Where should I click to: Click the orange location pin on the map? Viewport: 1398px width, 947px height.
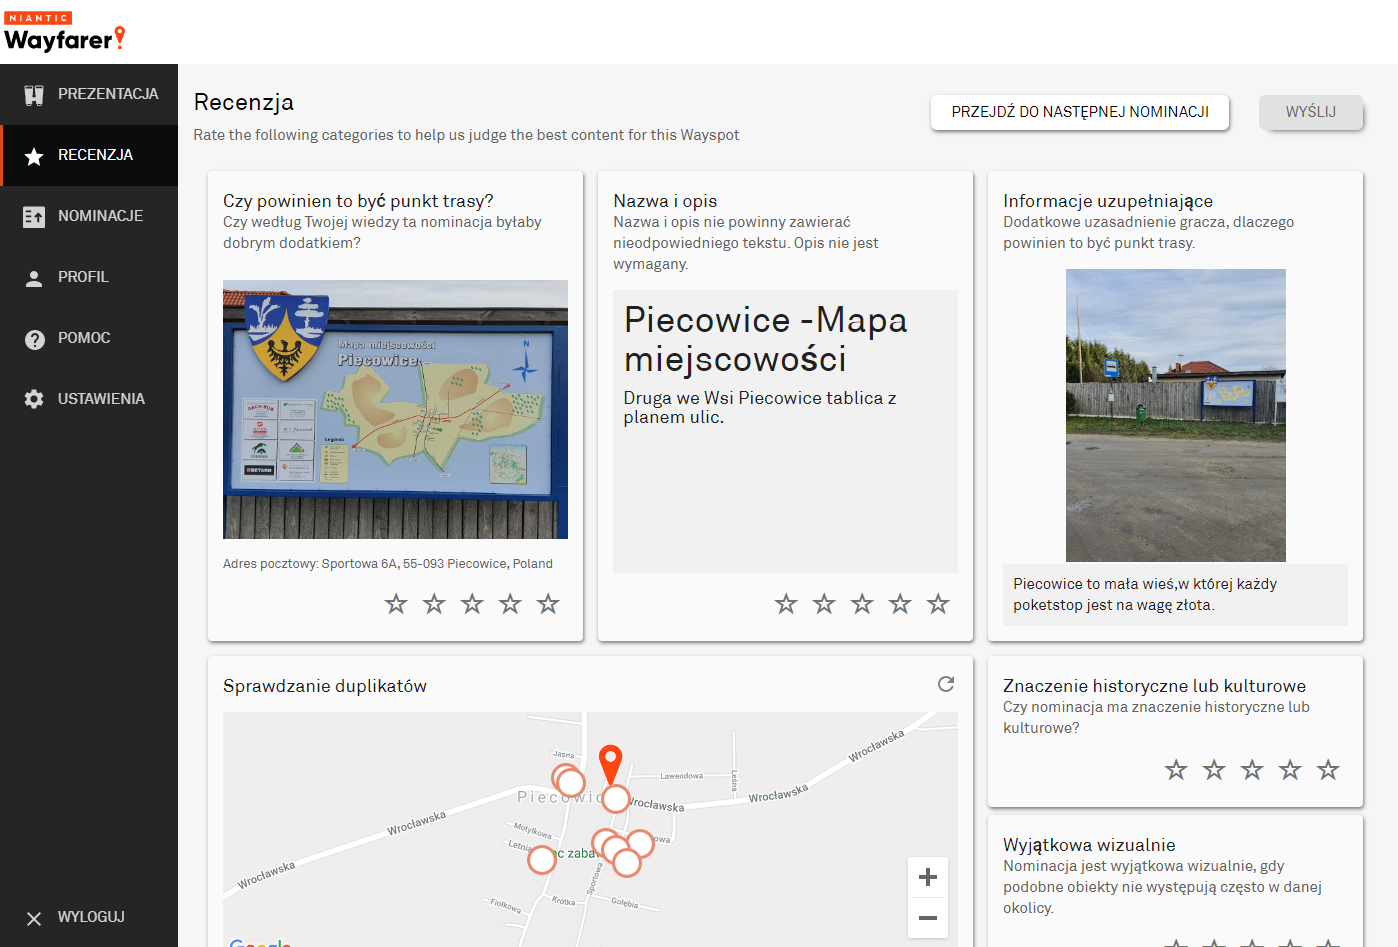(610, 763)
